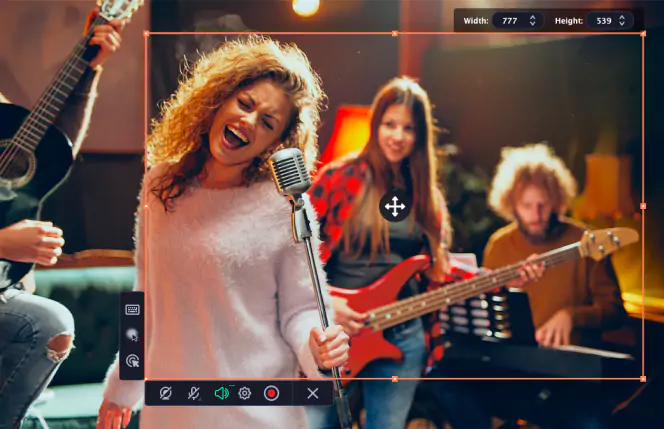Click the move capture area crosshair

pyautogui.click(x=395, y=207)
